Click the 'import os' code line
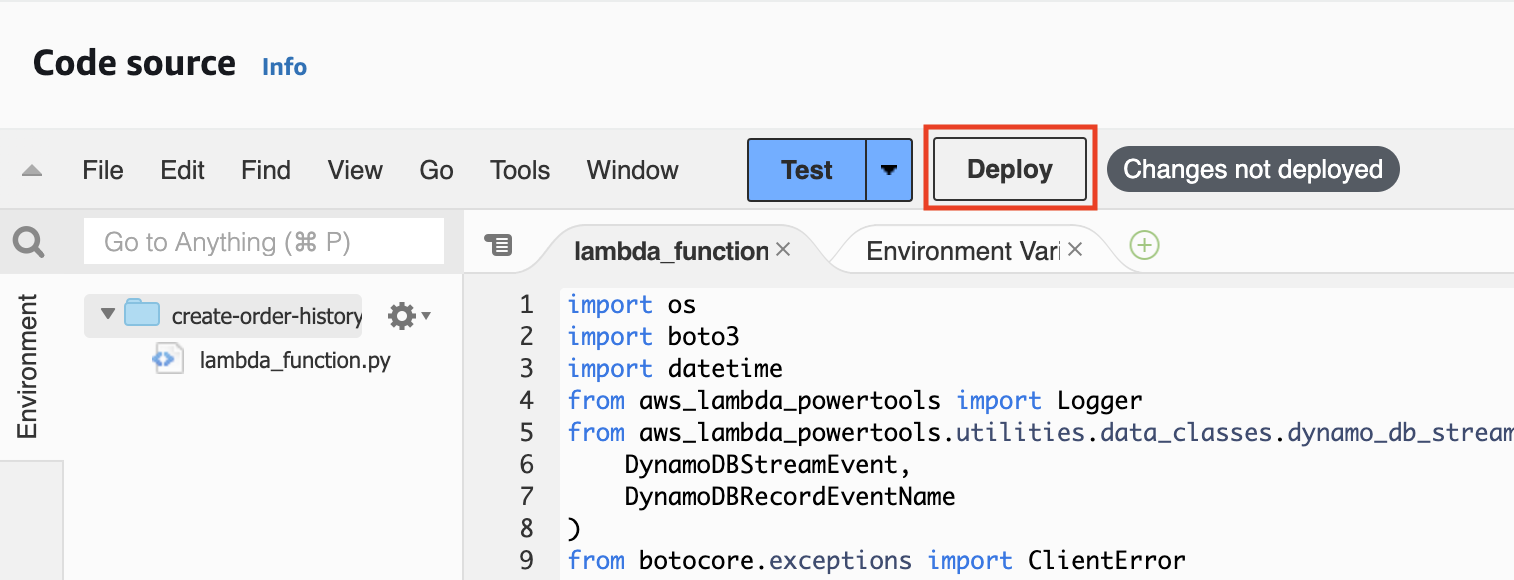The width and height of the screenshot is (1514, 580). pyautogui.click(x=631, y=304)
